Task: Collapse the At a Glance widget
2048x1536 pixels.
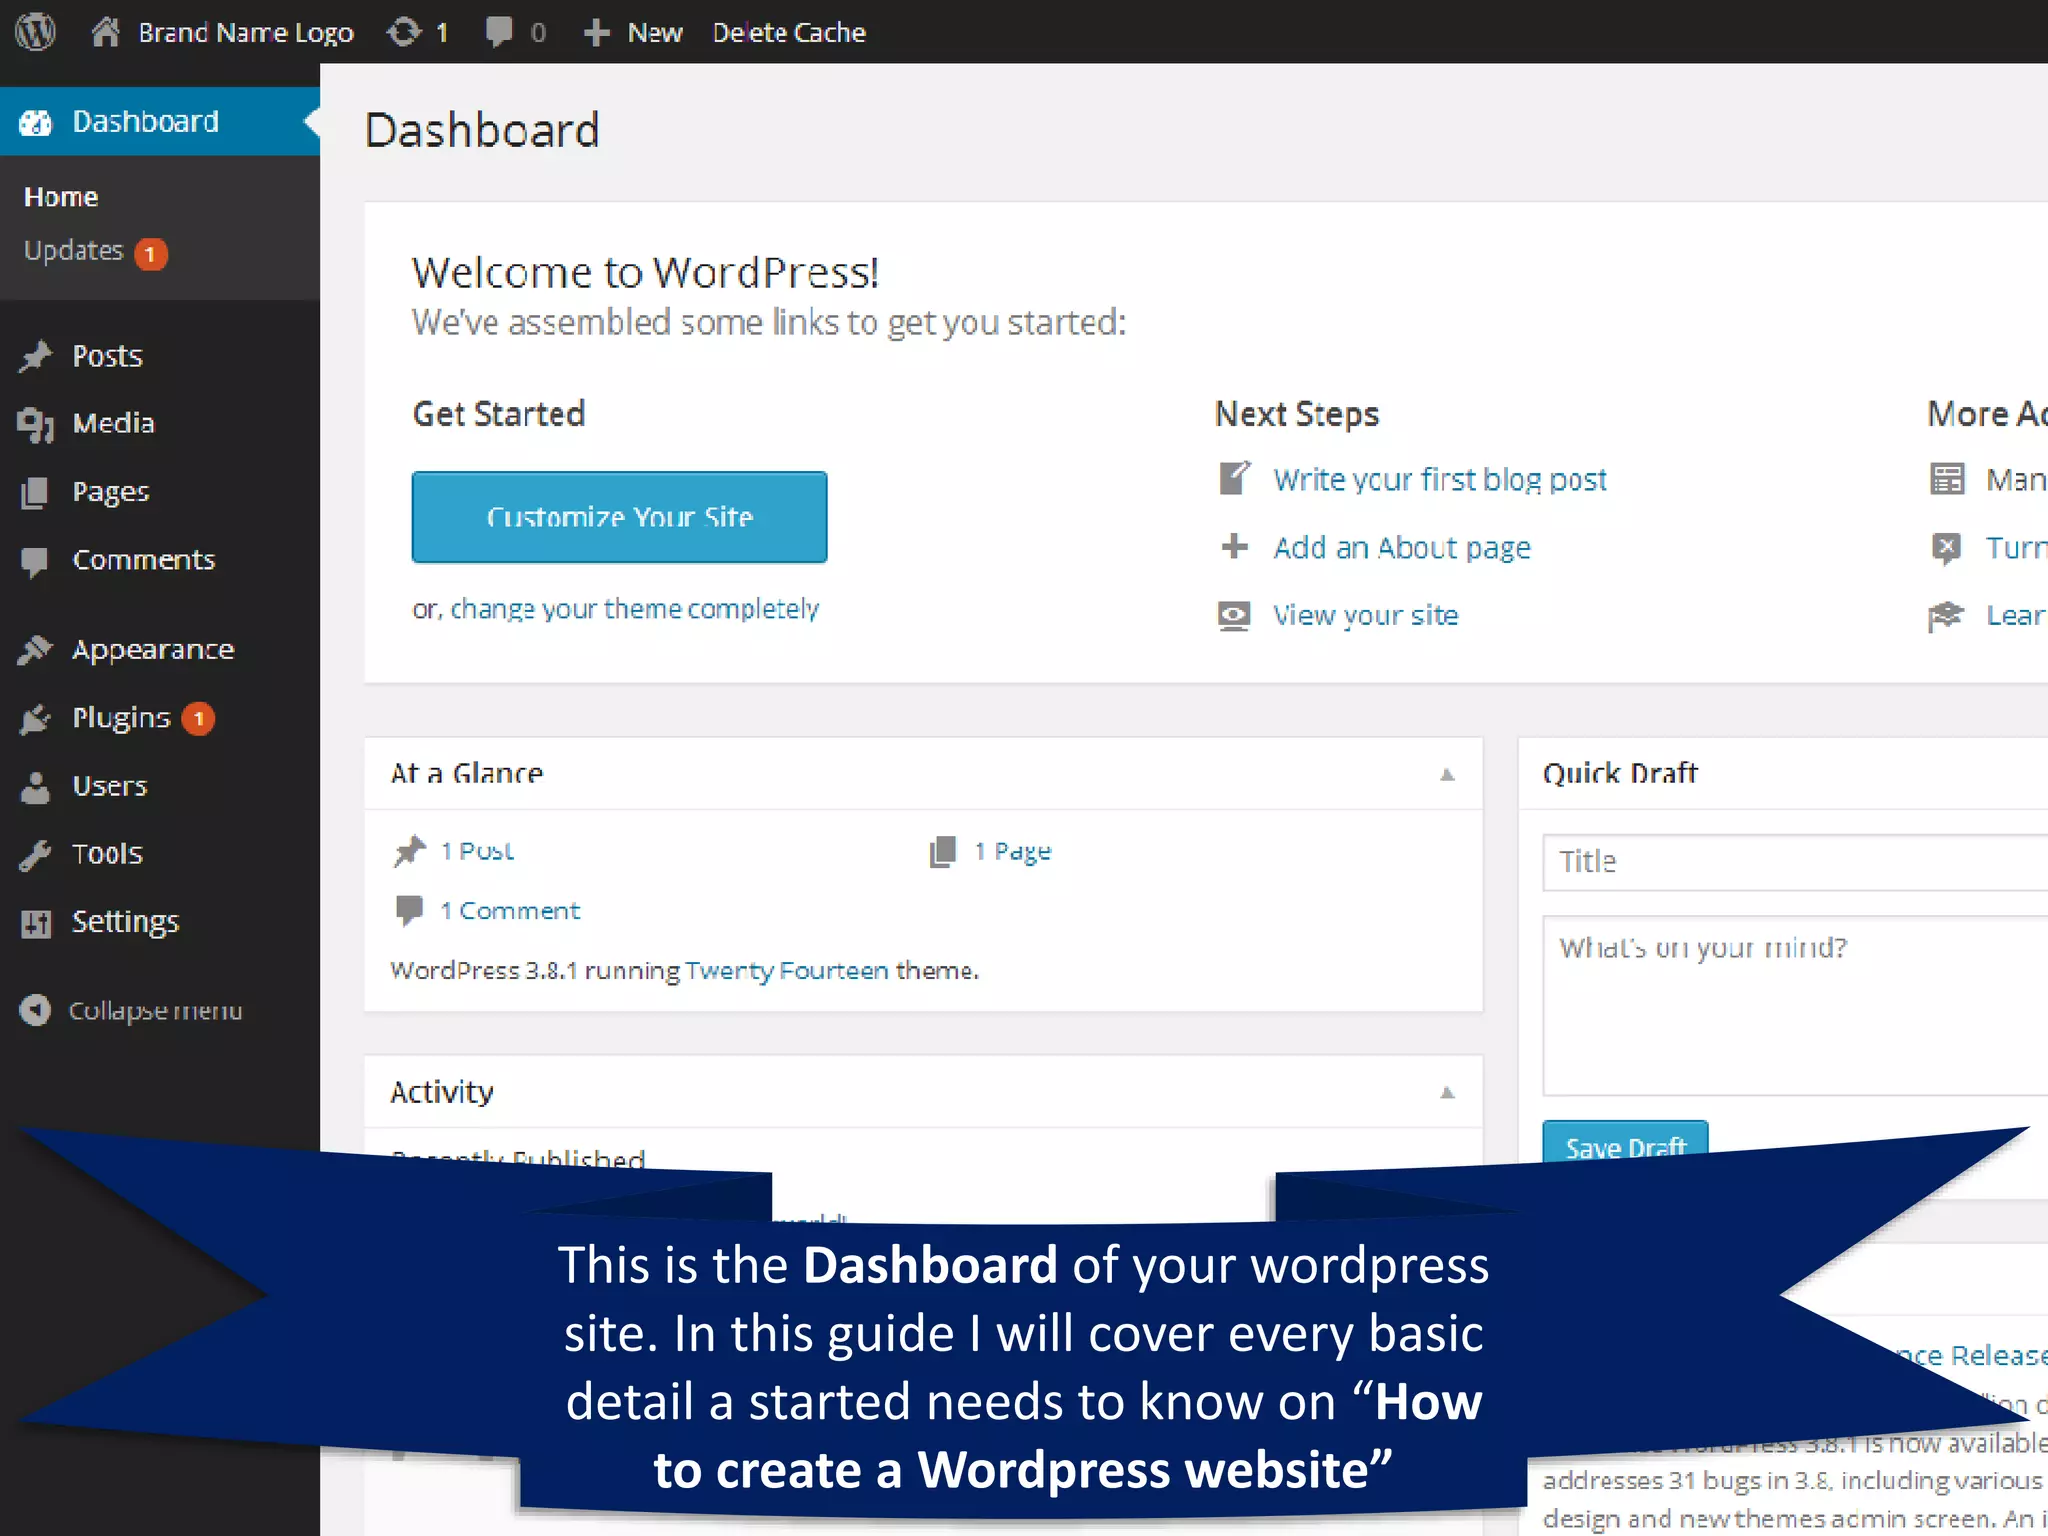Action: 1447,774
